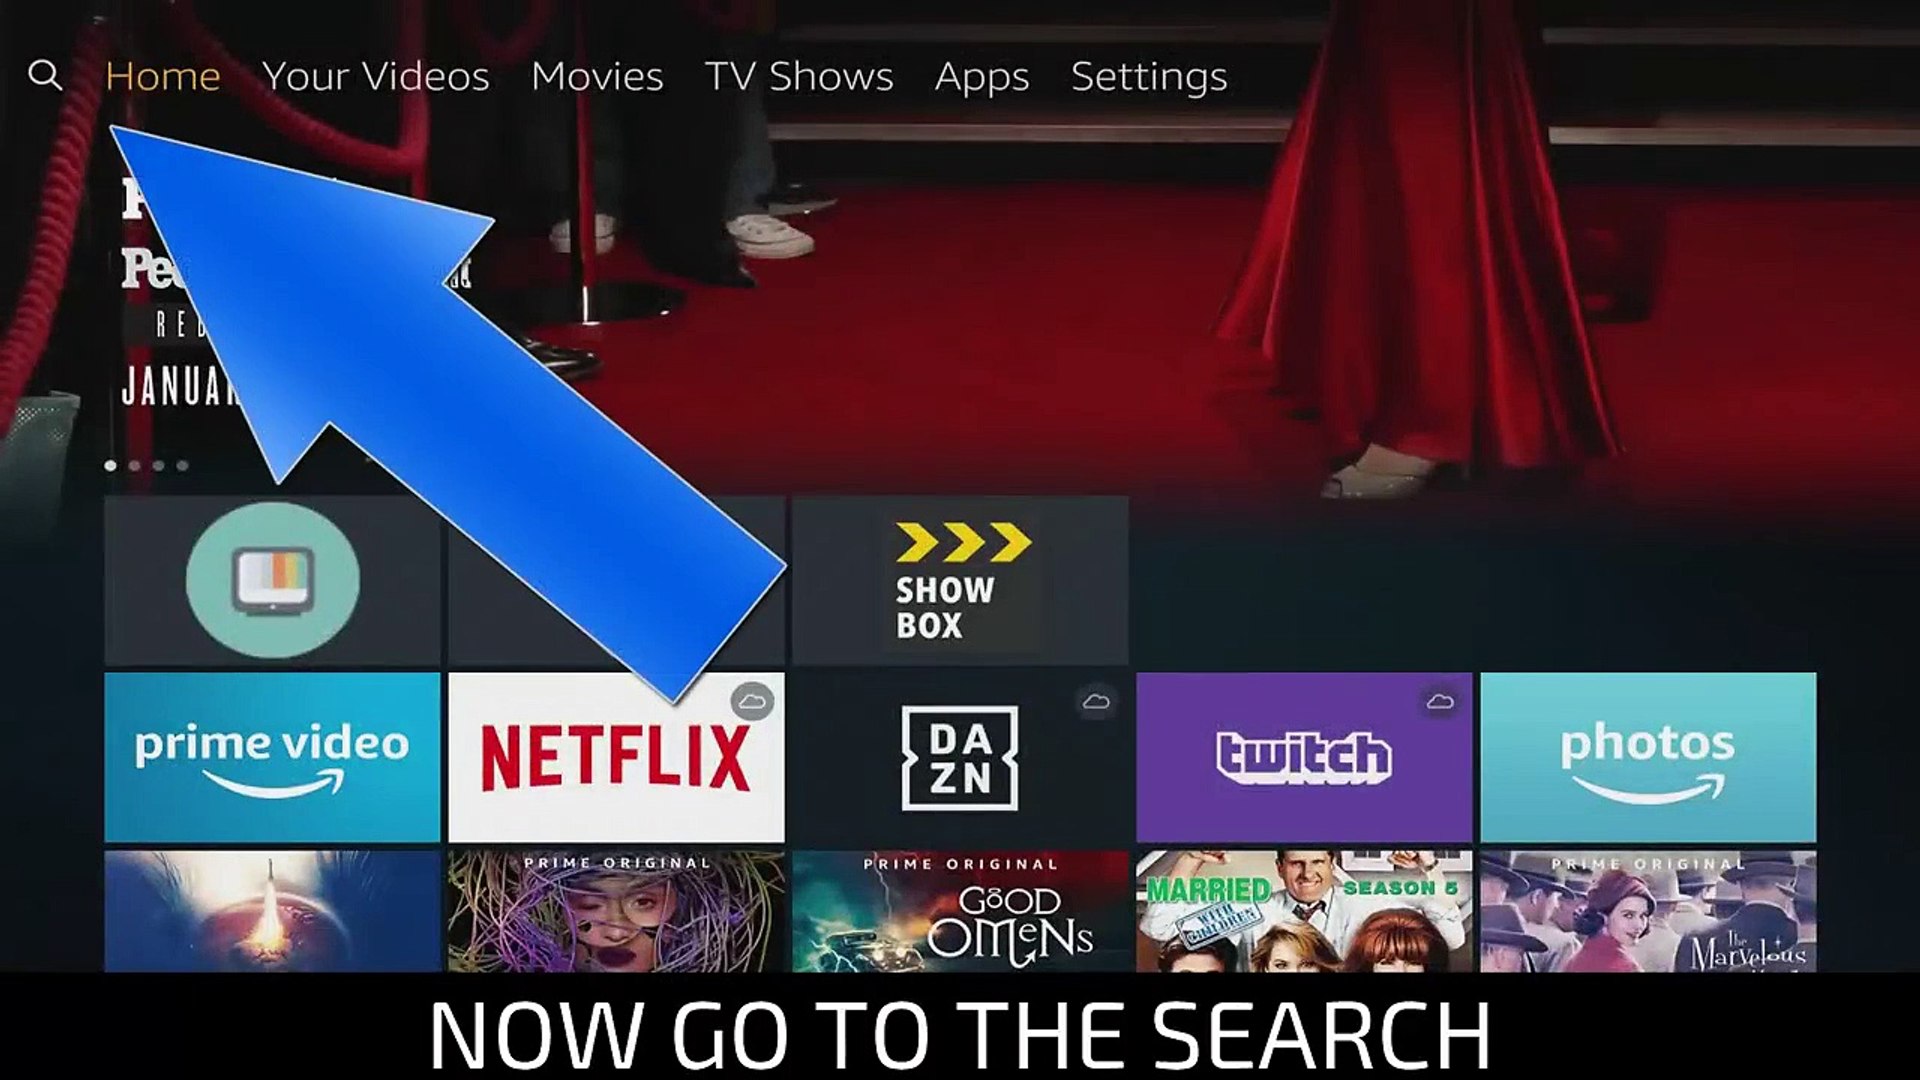Viewport: 1920px width, 1080px height.
Task: Open the Show Box app
Action: (959, 580)
